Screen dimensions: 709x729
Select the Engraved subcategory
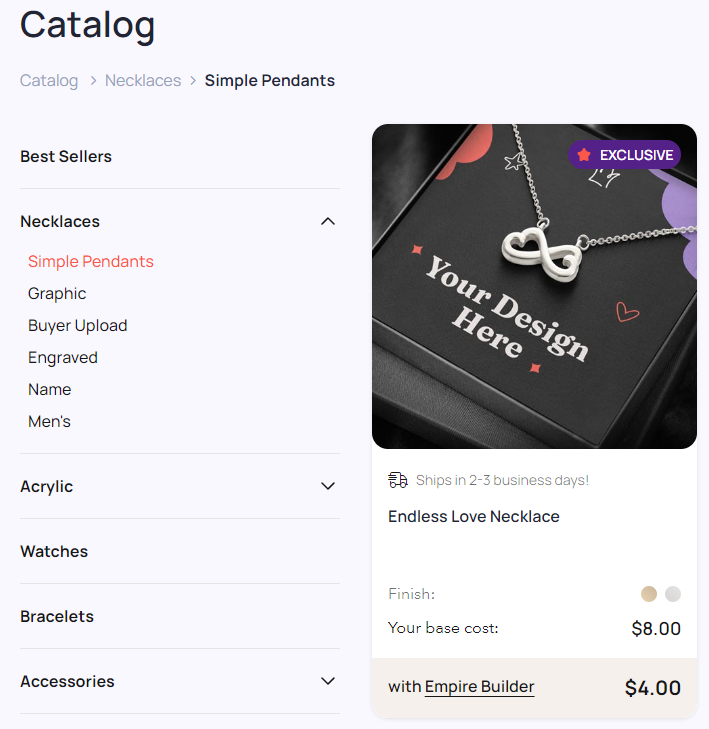click(x=63, y=357)
